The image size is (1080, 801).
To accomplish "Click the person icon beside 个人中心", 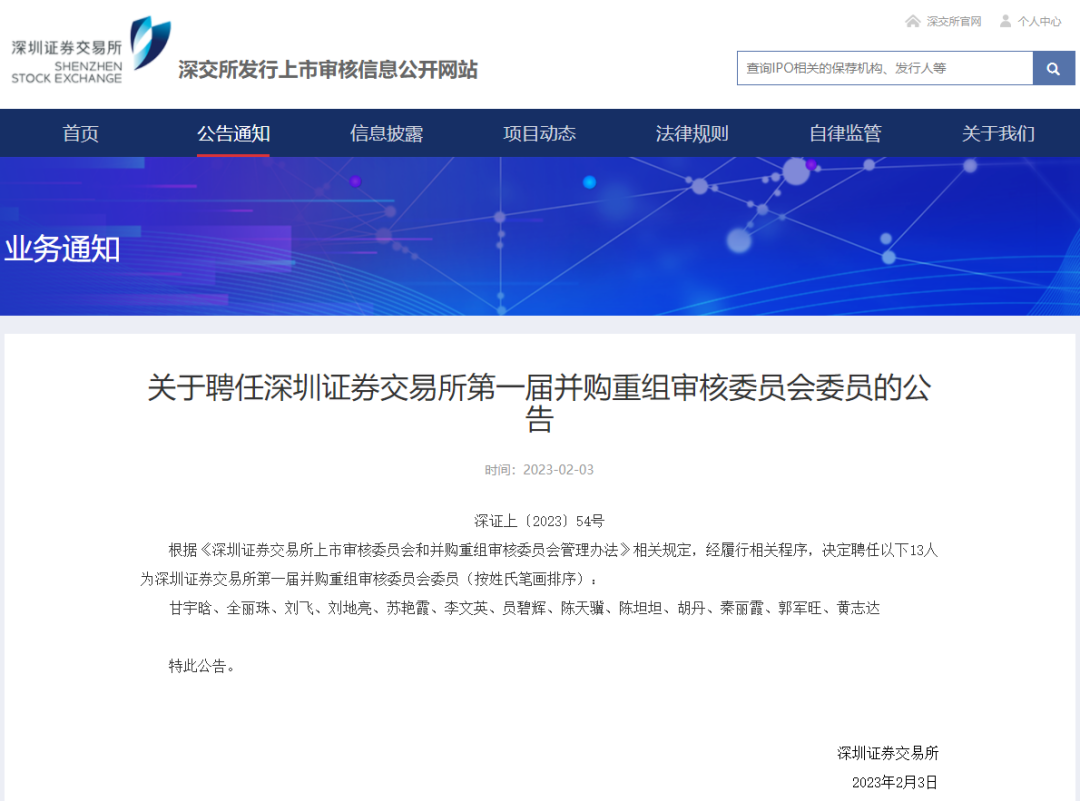I will click(1006, 21).
